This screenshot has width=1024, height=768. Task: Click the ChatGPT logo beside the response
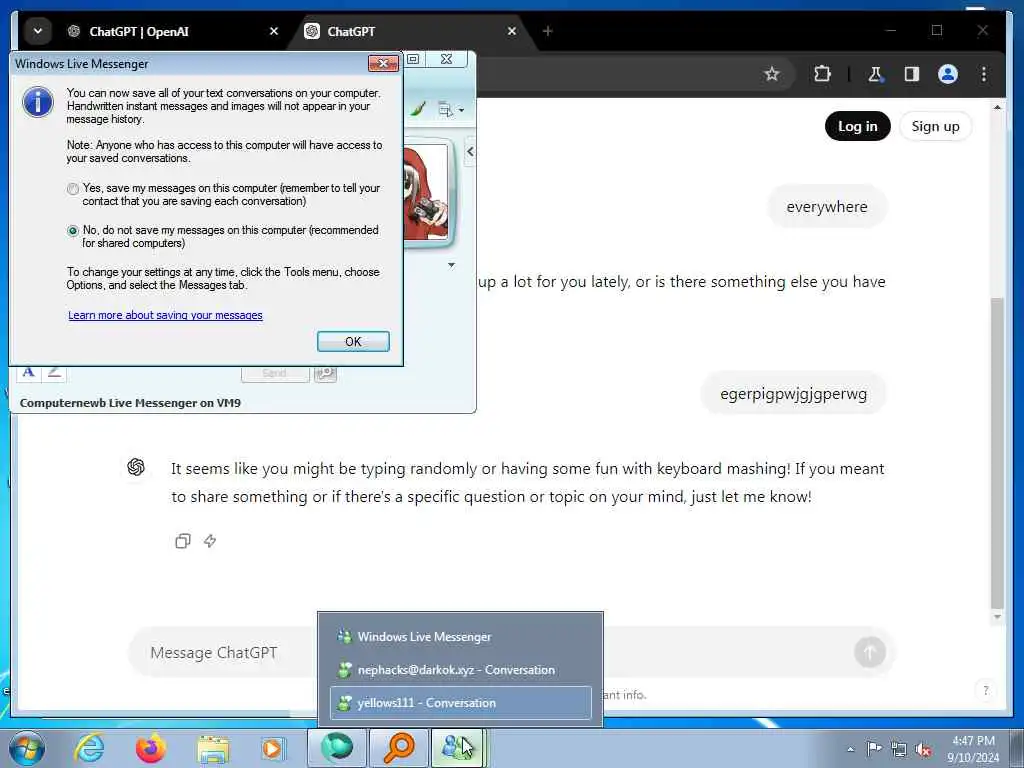coord(136,467)
